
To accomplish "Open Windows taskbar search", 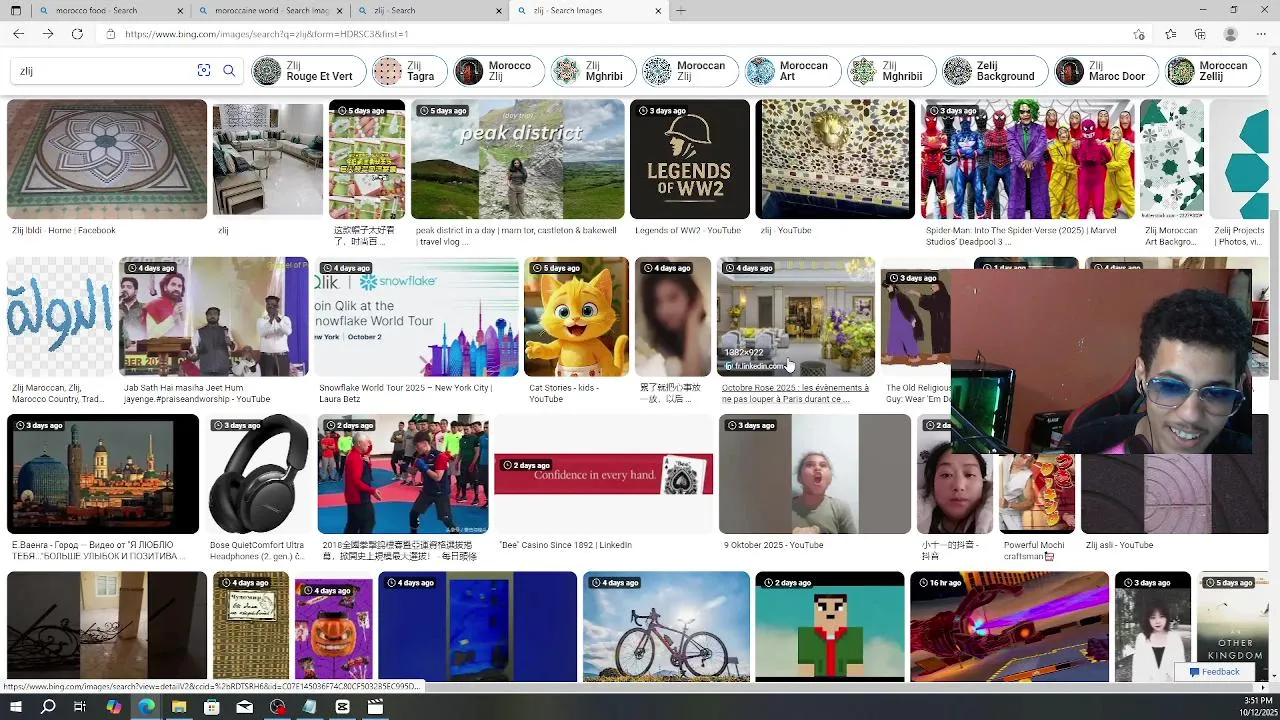I will [x=48, y=707].
